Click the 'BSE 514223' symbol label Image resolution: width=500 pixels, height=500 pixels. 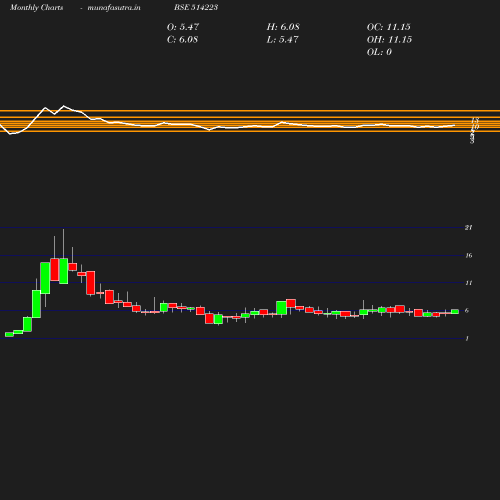pyautogui.click(x=196, y=7)
